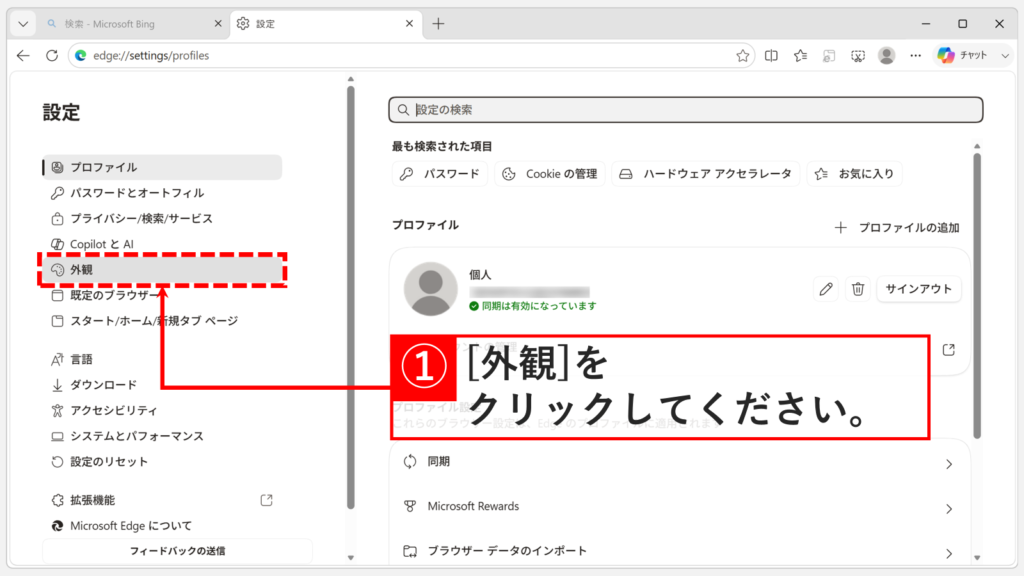Click the 同期は有効になっています status text
This screenshot has height=576, width=1024.
click(539, 306)
